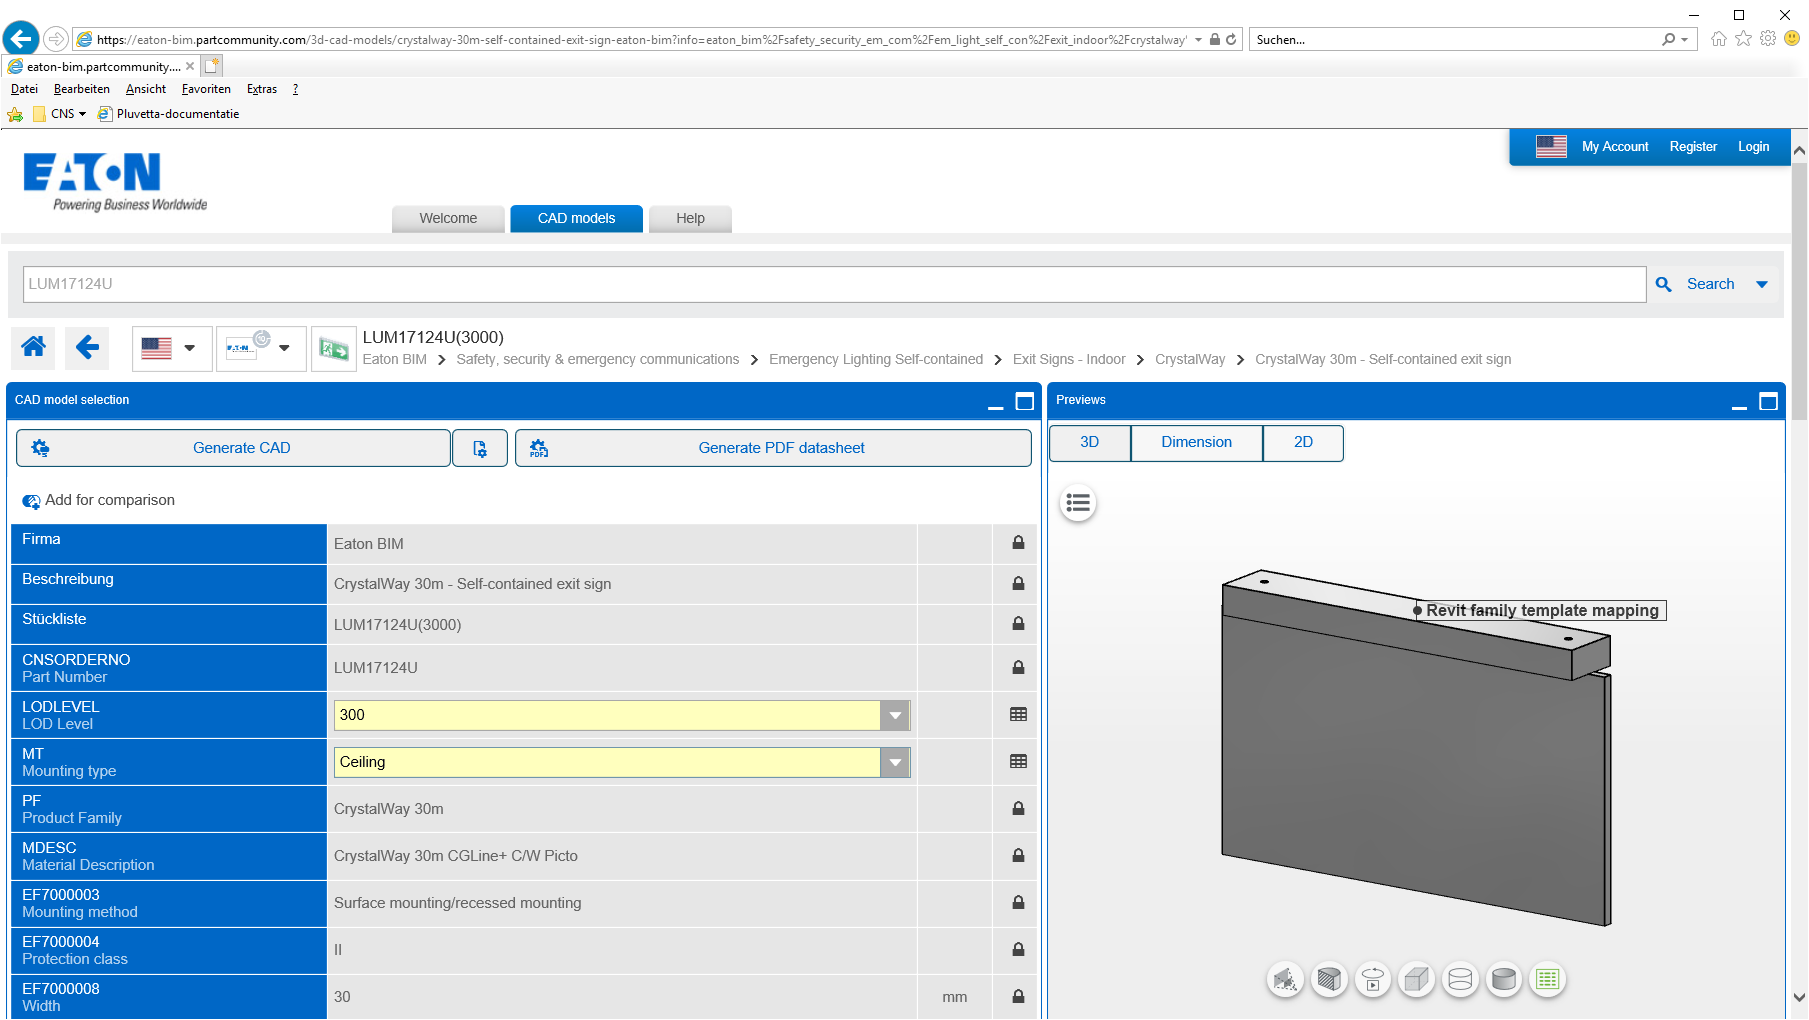Open the 3D viewer list menu button
Image resolution: width=1809 pixels, height=1020 pixels.
1078,503
